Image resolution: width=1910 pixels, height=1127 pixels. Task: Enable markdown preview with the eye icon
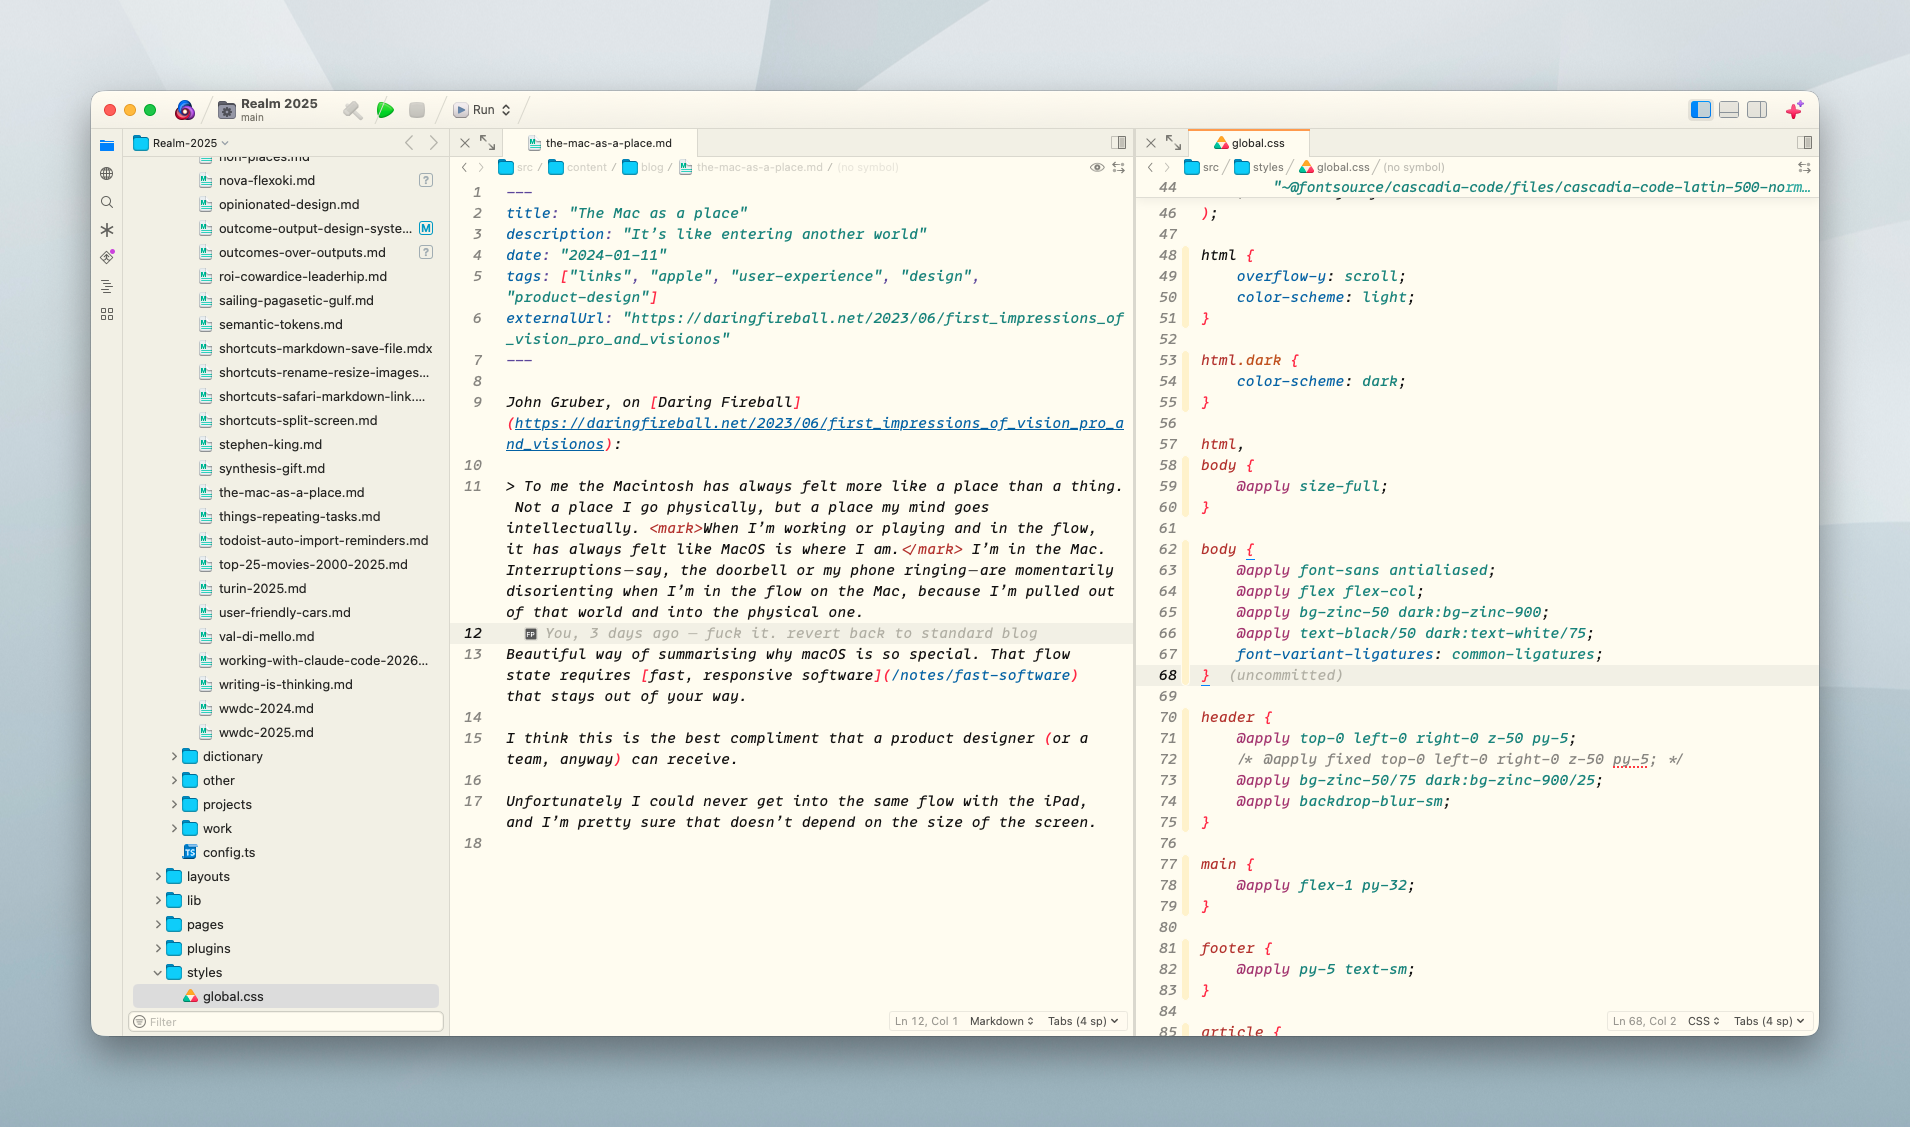[1097, 168]
